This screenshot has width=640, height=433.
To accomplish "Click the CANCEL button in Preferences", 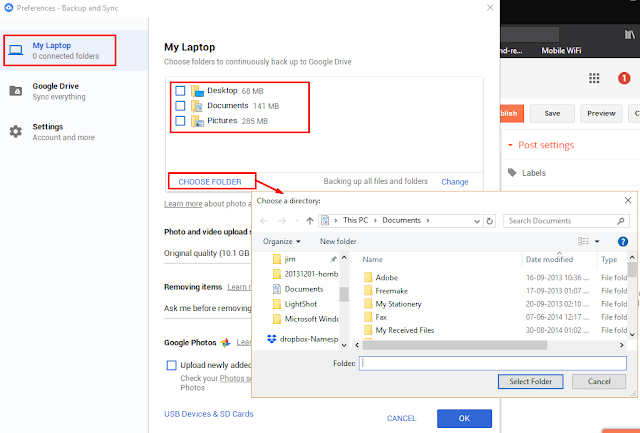I will 401,418.
